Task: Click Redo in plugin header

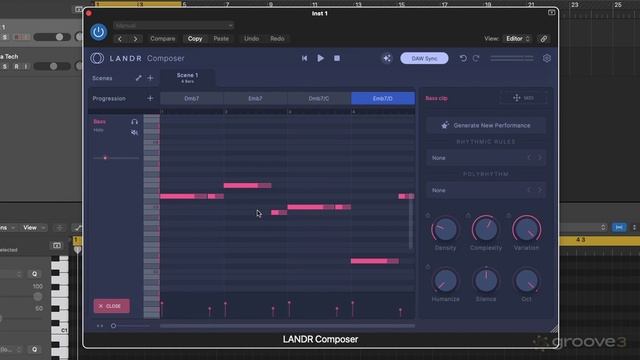Action: 277,39
